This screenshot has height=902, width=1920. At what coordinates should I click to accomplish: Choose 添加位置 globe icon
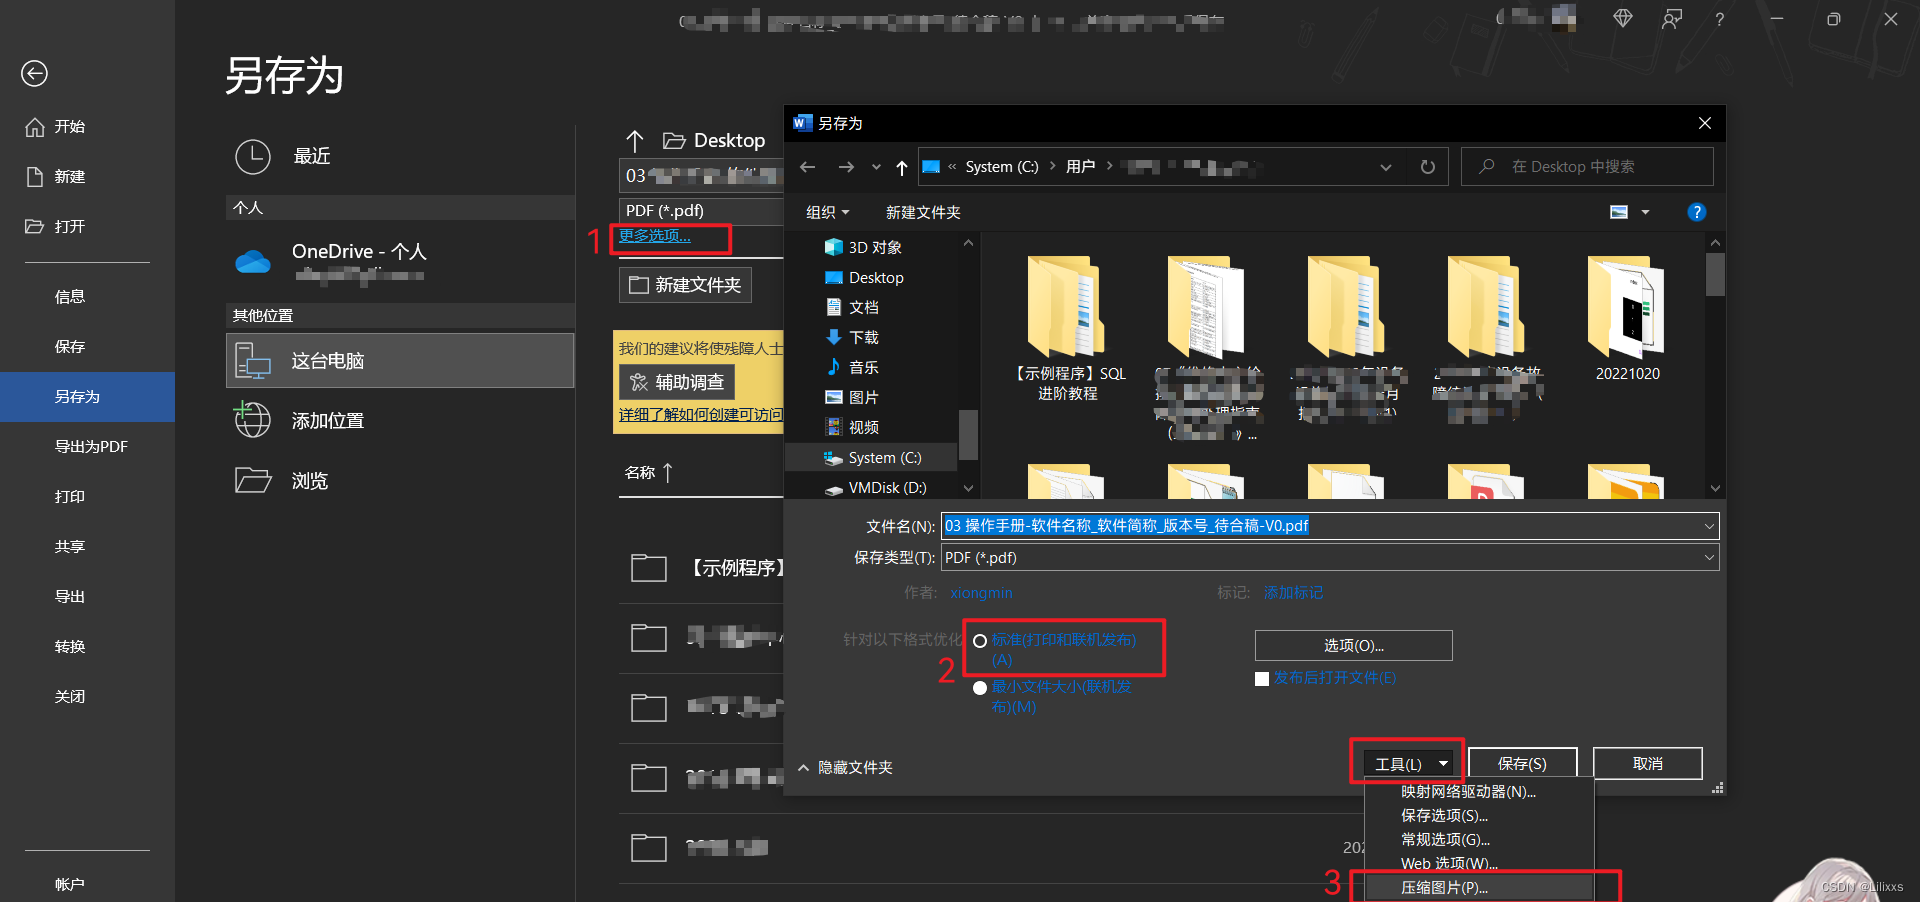(x=252, y=420)
